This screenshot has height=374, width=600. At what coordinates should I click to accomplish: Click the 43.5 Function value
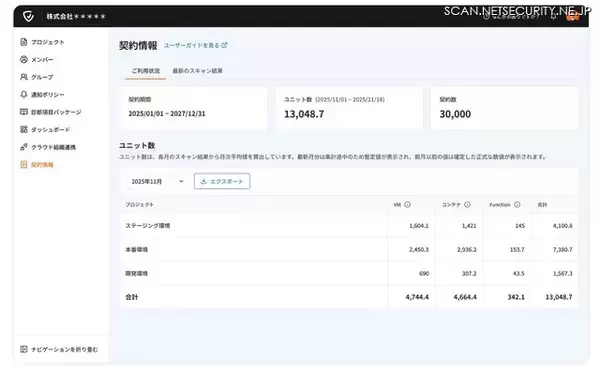pos(518,273)
